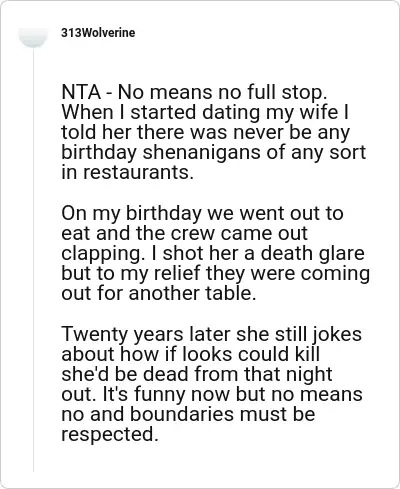Image resolution: width=400 pixels, height=489 pixels.
Task: Click the words 'boundaries must be'
Action: [x=222, y=414]
